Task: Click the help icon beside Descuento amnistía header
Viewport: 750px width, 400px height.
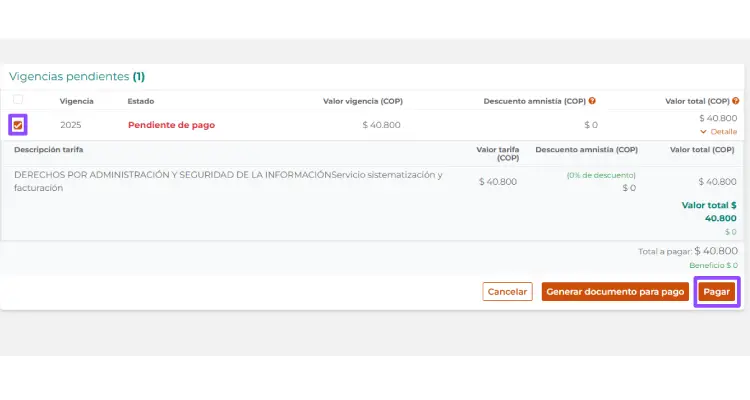Action: [593, 101]
